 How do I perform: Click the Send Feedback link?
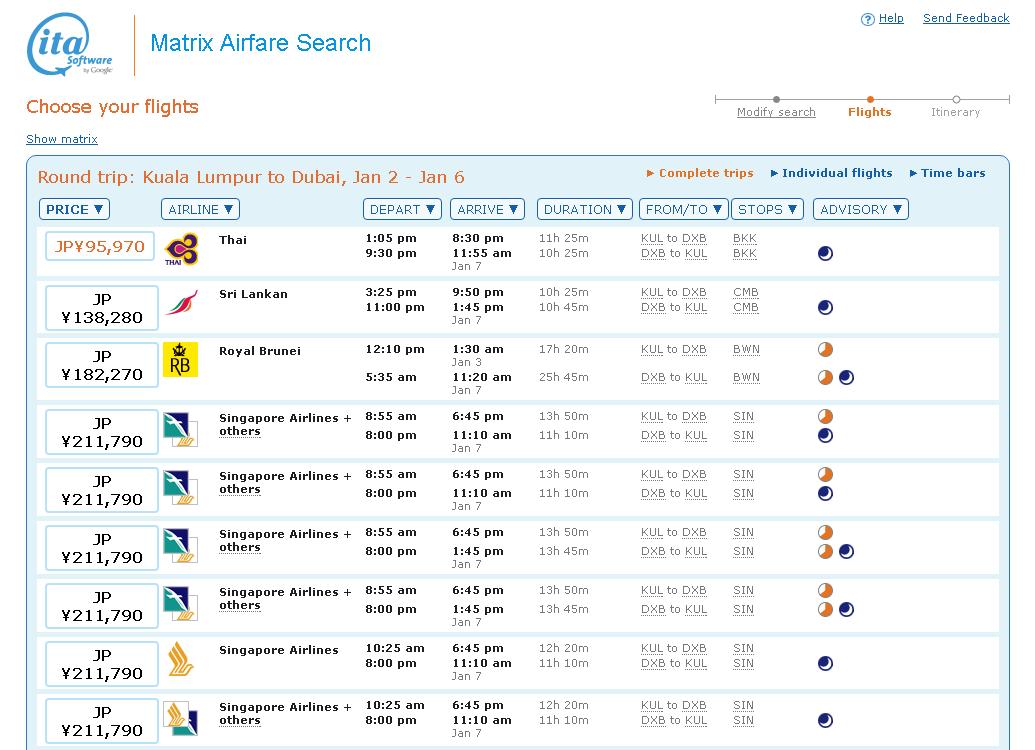point(966,18)
